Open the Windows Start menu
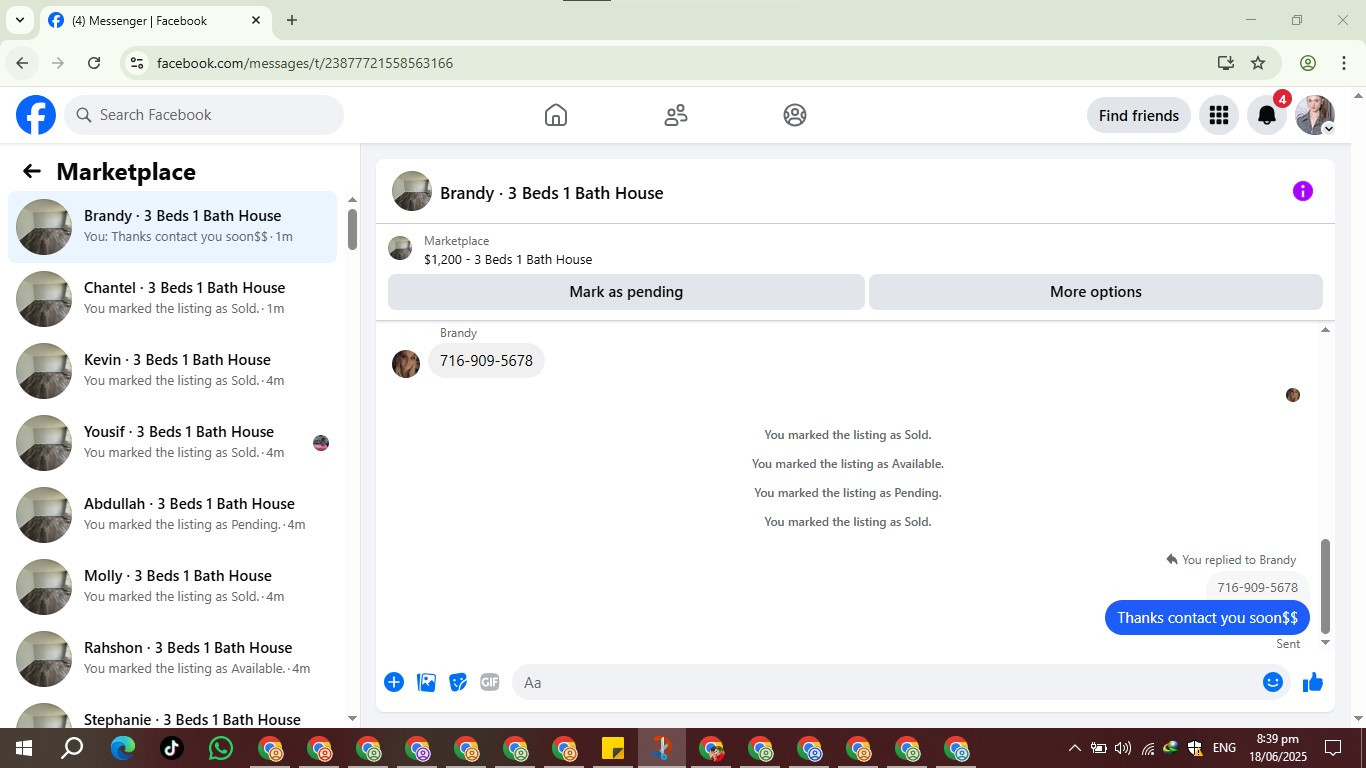1366x768 pixels. (23, 748)
